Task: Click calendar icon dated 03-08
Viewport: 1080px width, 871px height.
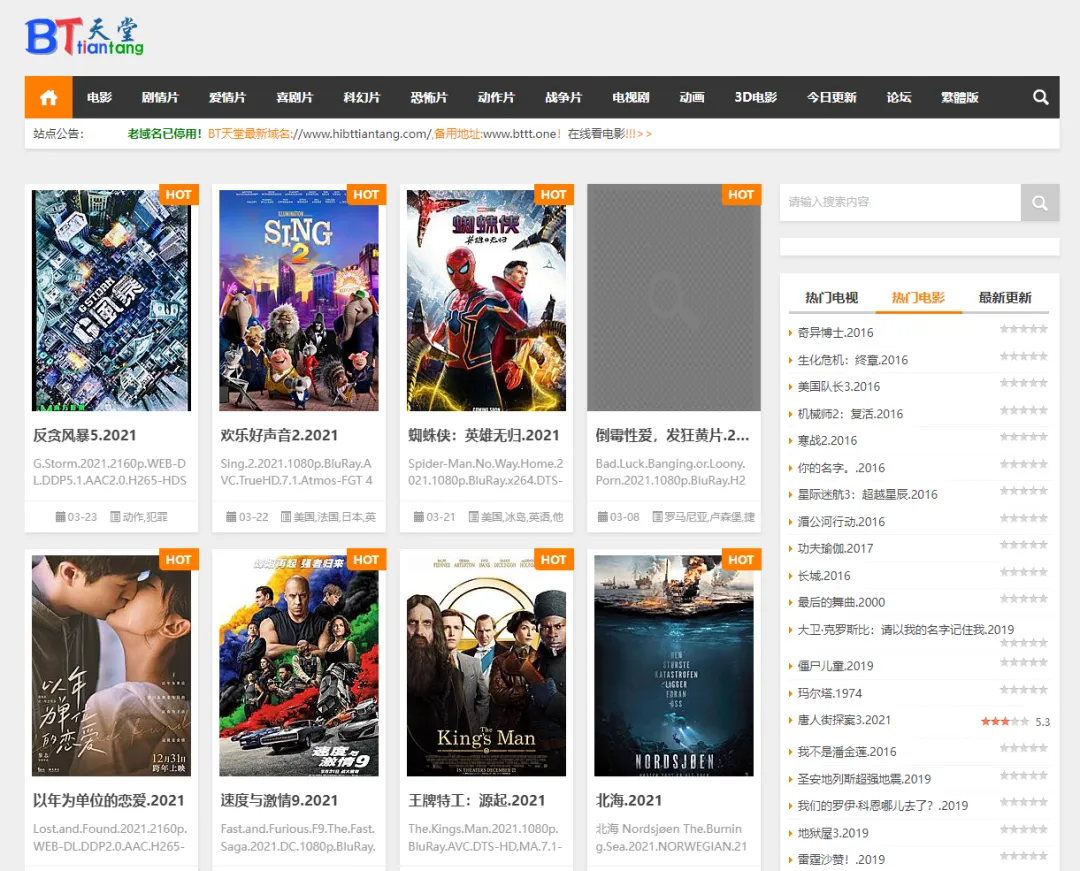Action: pos(603,516)
